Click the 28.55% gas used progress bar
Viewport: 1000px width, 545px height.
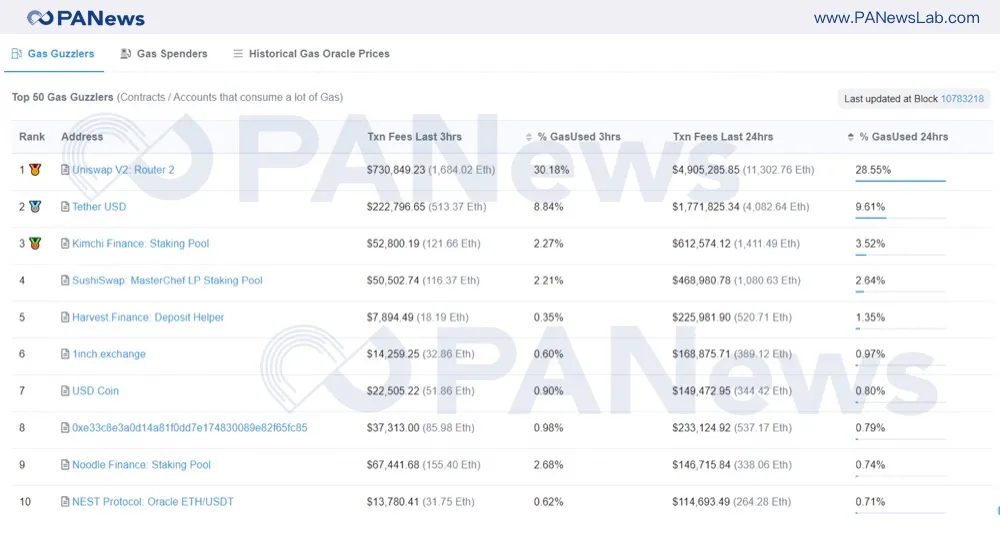[x=900, y=181]
